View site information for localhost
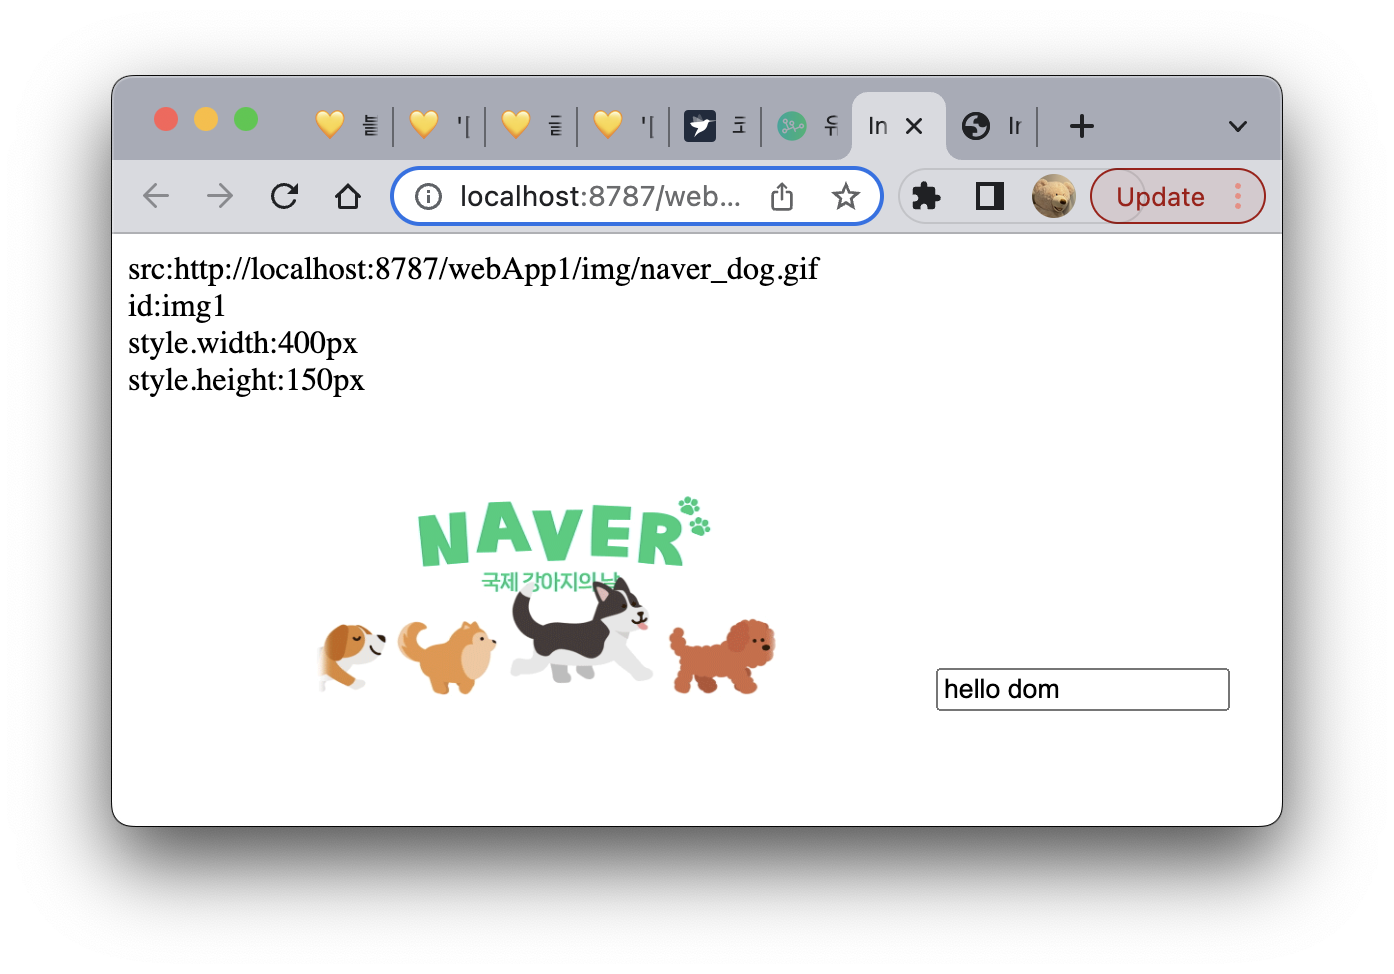This screenshot has width=1394, height=974. coord(429,197)
